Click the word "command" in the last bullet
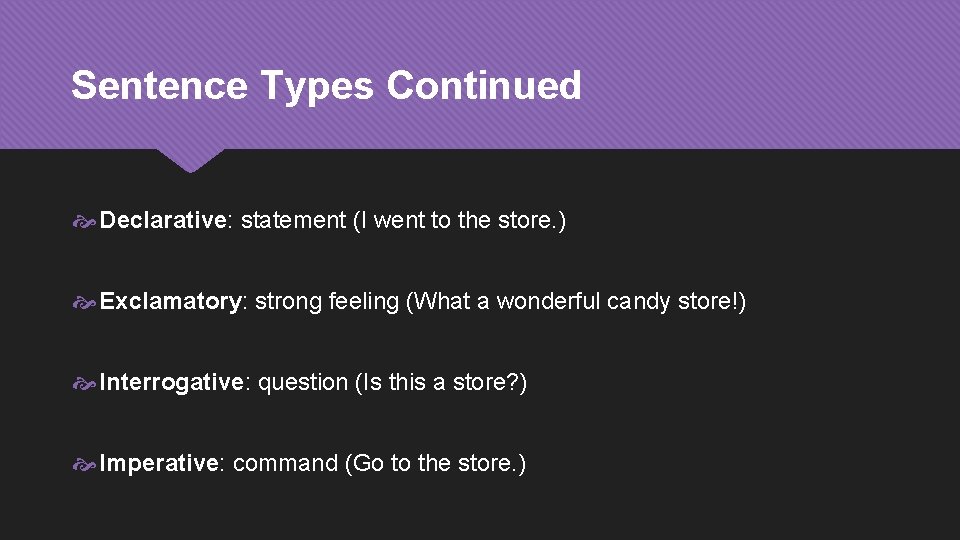960x540 pixels. [285, 464]
